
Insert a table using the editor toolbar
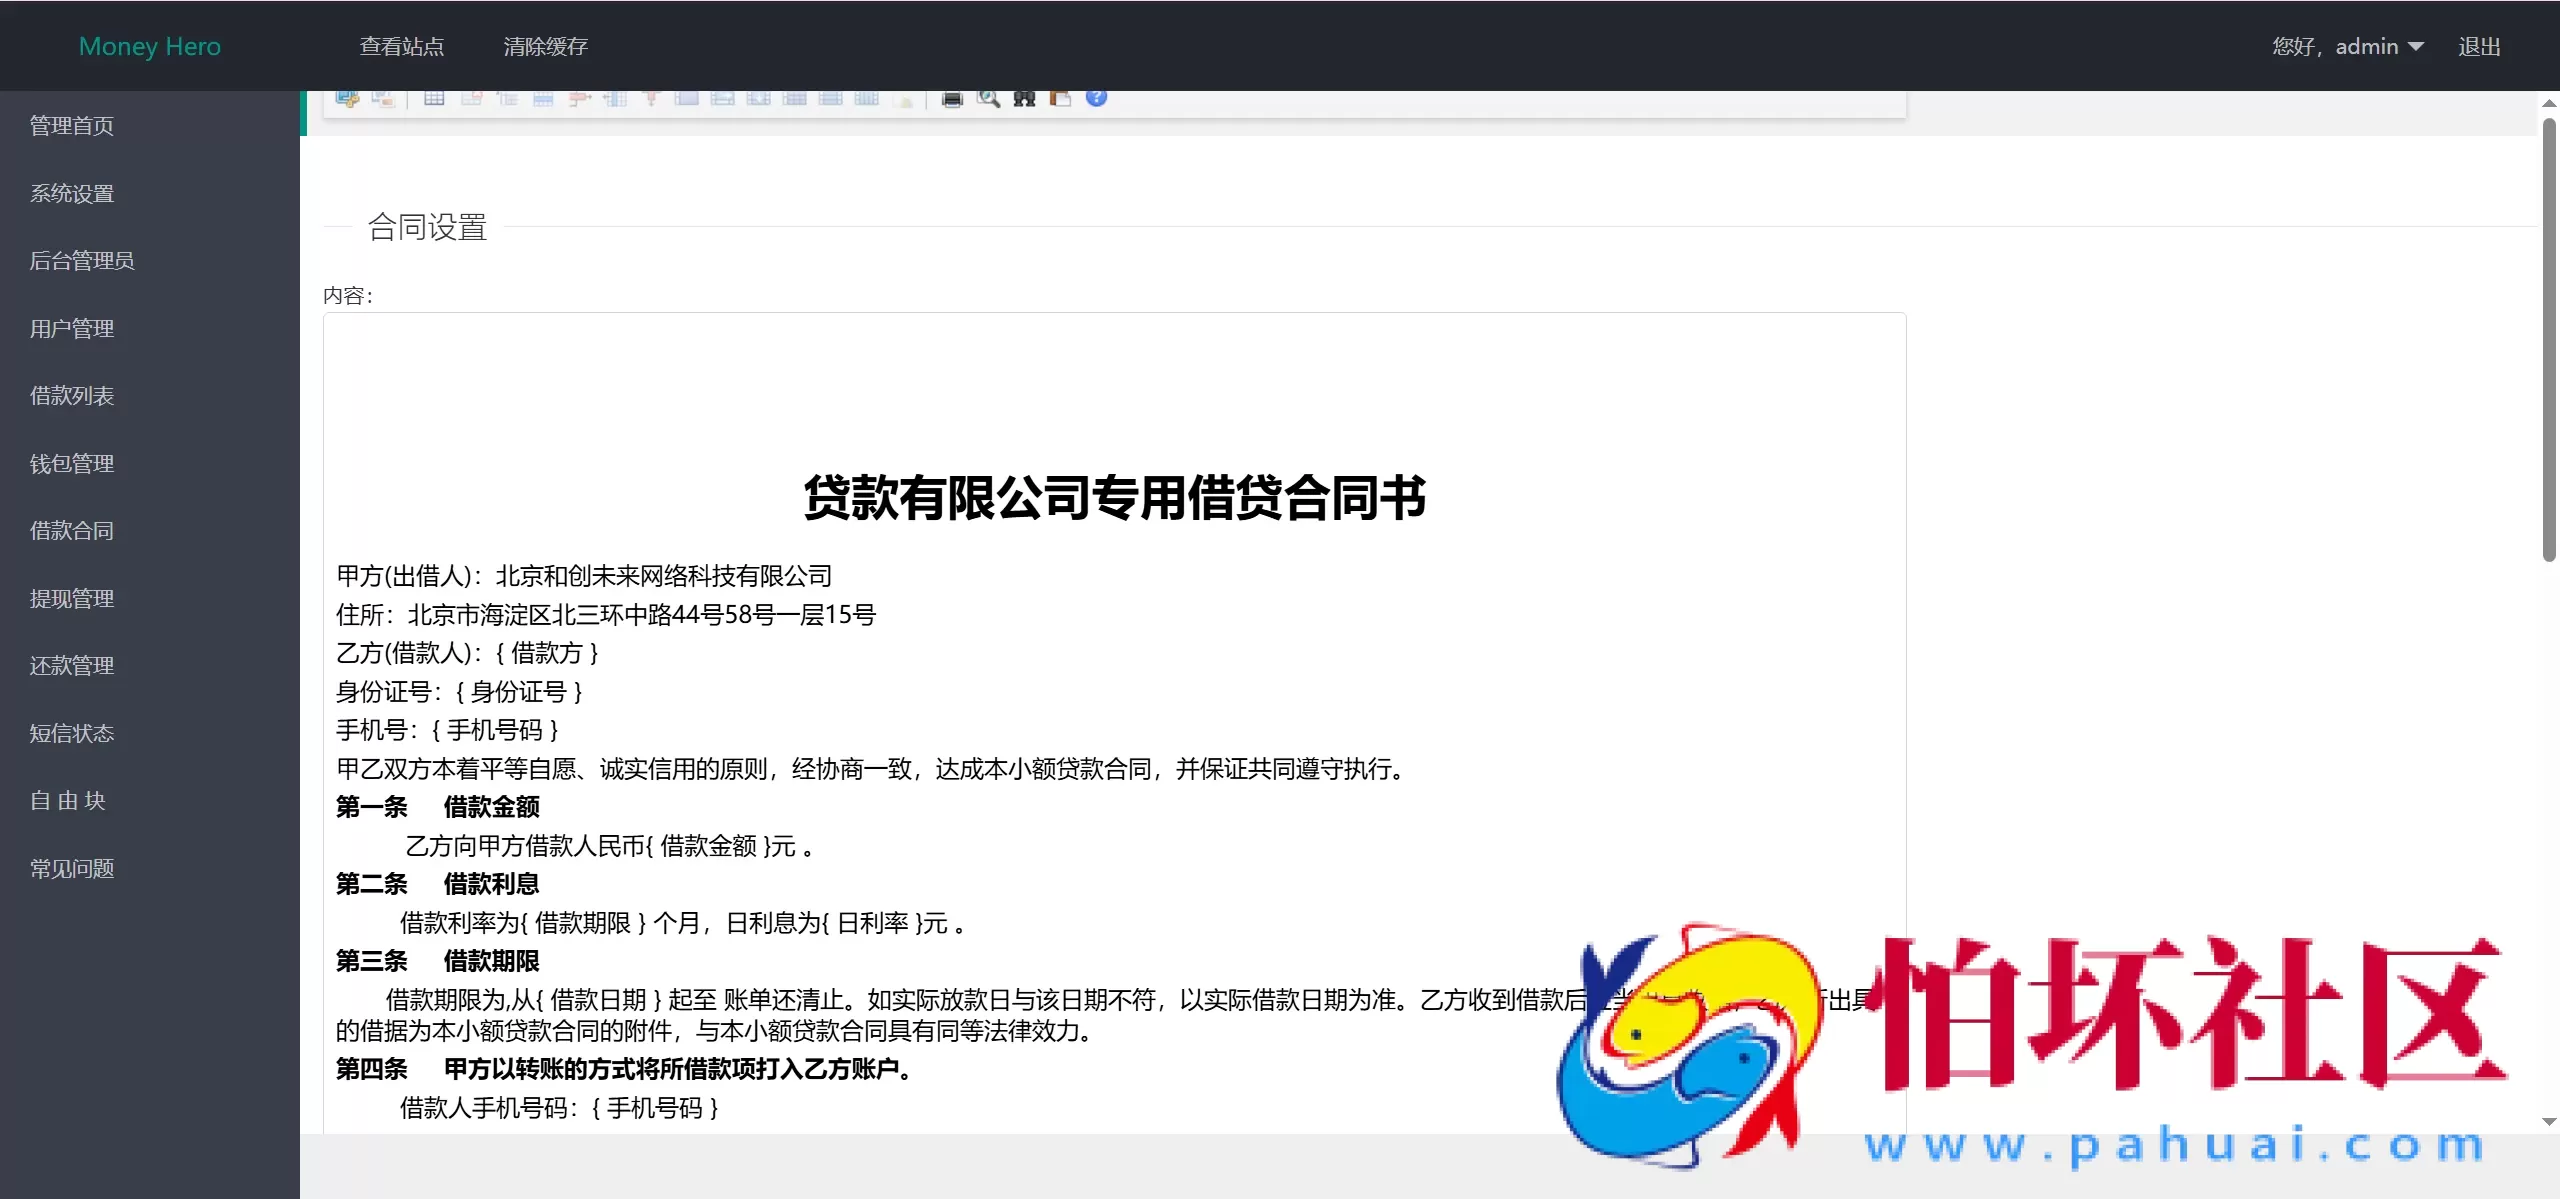(x=434, y=98)
